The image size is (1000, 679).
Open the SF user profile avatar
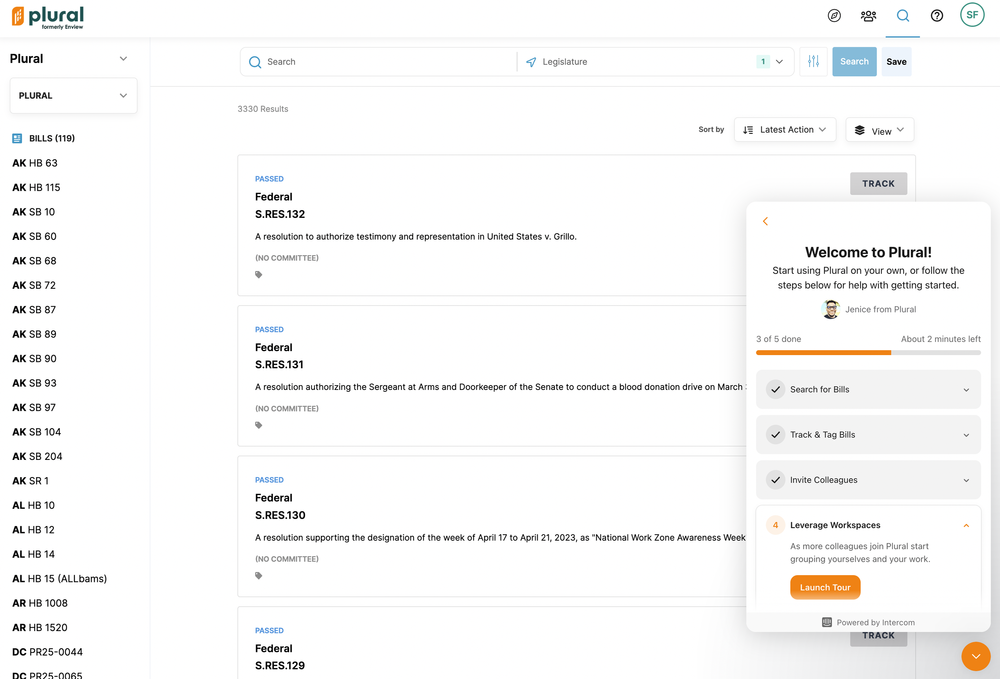pos(972,15)
